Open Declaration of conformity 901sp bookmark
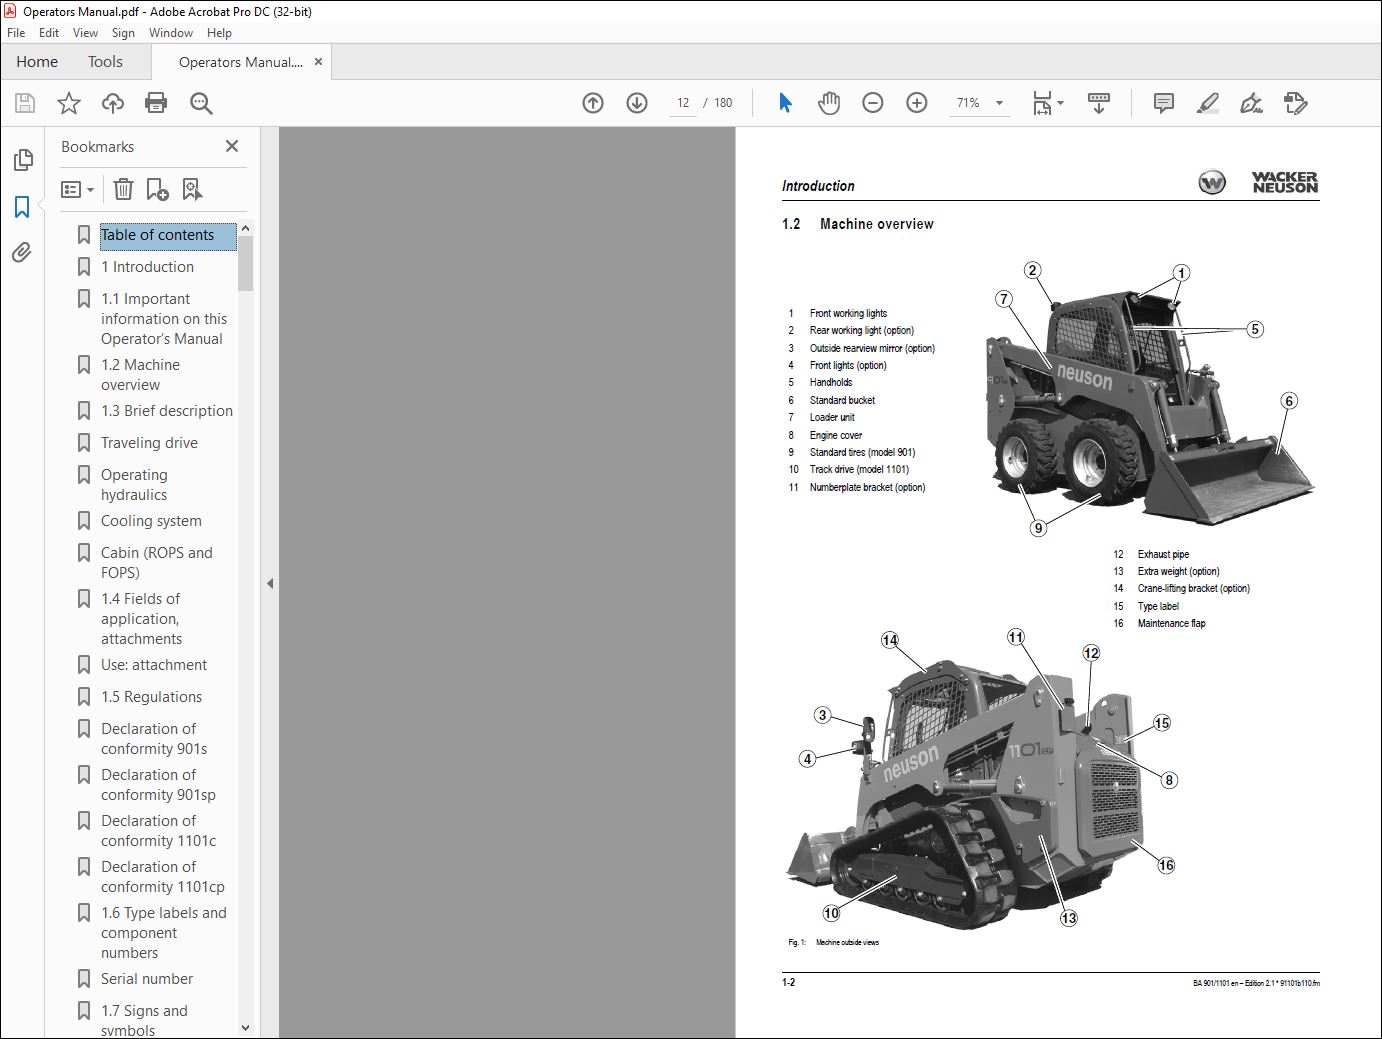This screenshot has width=1382, height=1039. click(158, 785)
